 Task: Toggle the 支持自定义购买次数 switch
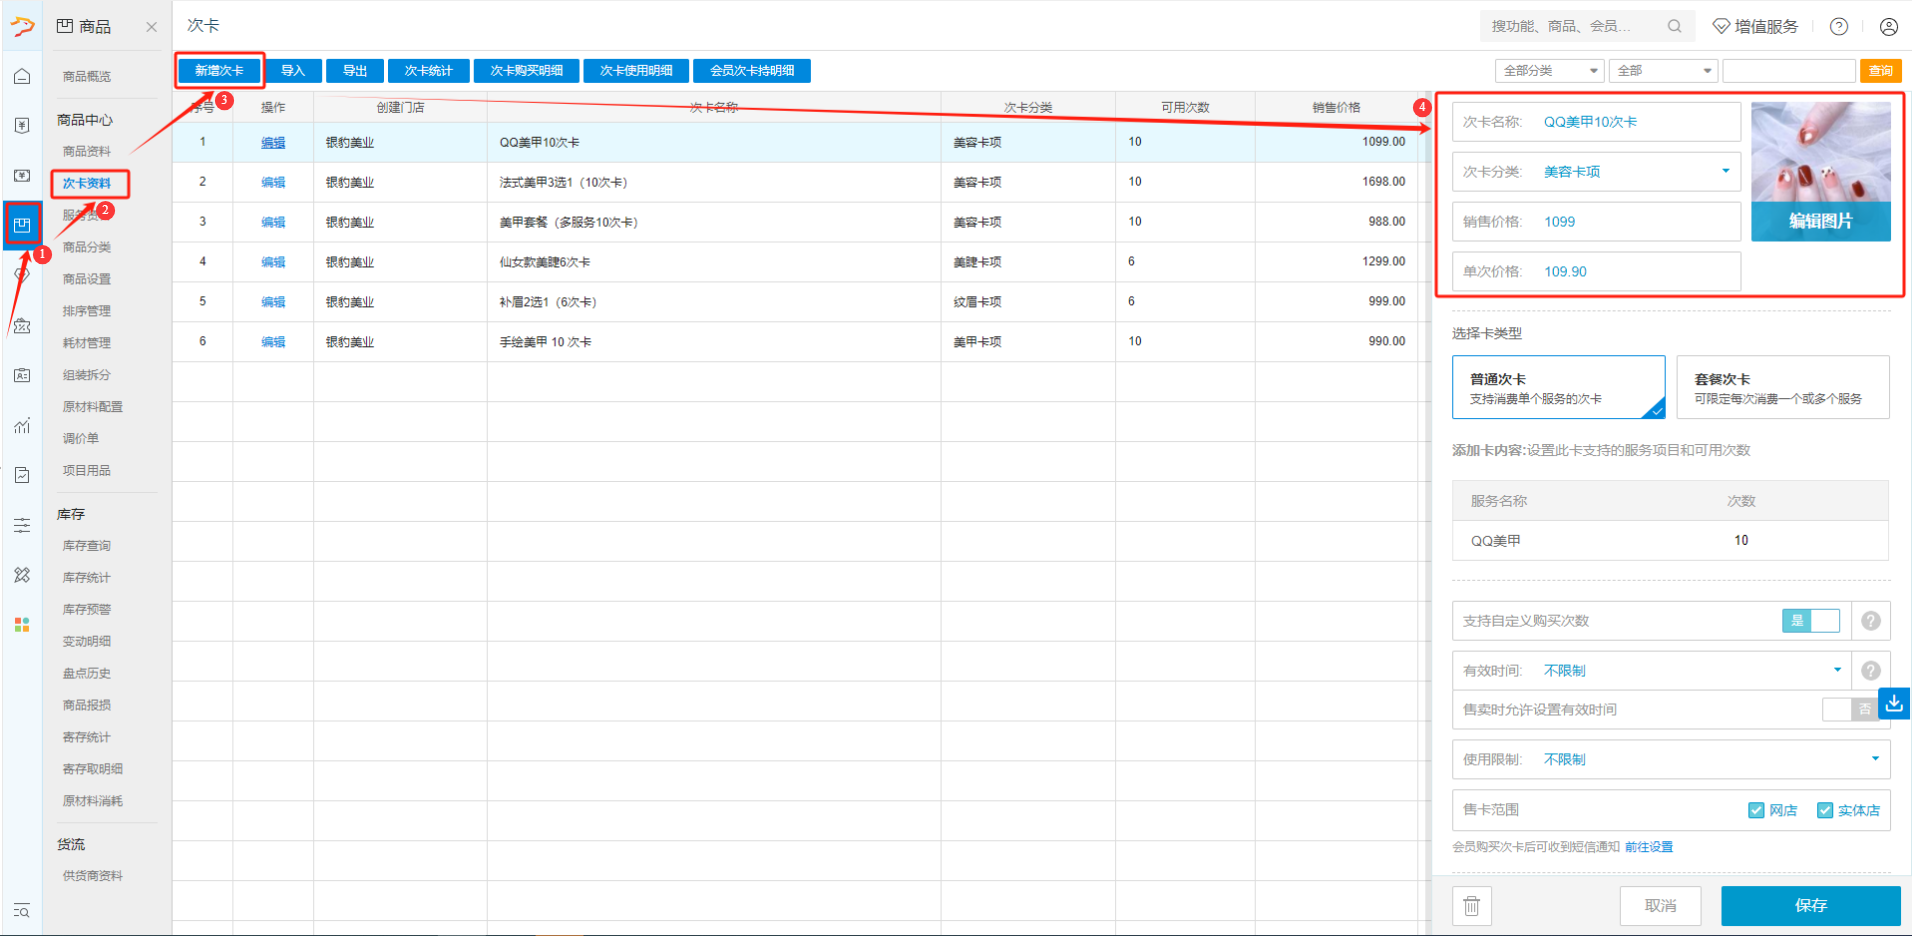pyautogui.click(x=1810, y=621)
